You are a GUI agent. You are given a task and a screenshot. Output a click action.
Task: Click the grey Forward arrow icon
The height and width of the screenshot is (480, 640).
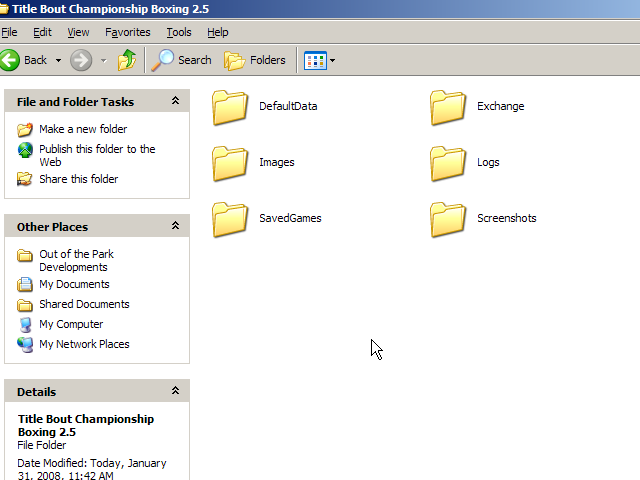pyautogui.click(x=81, y=60)
